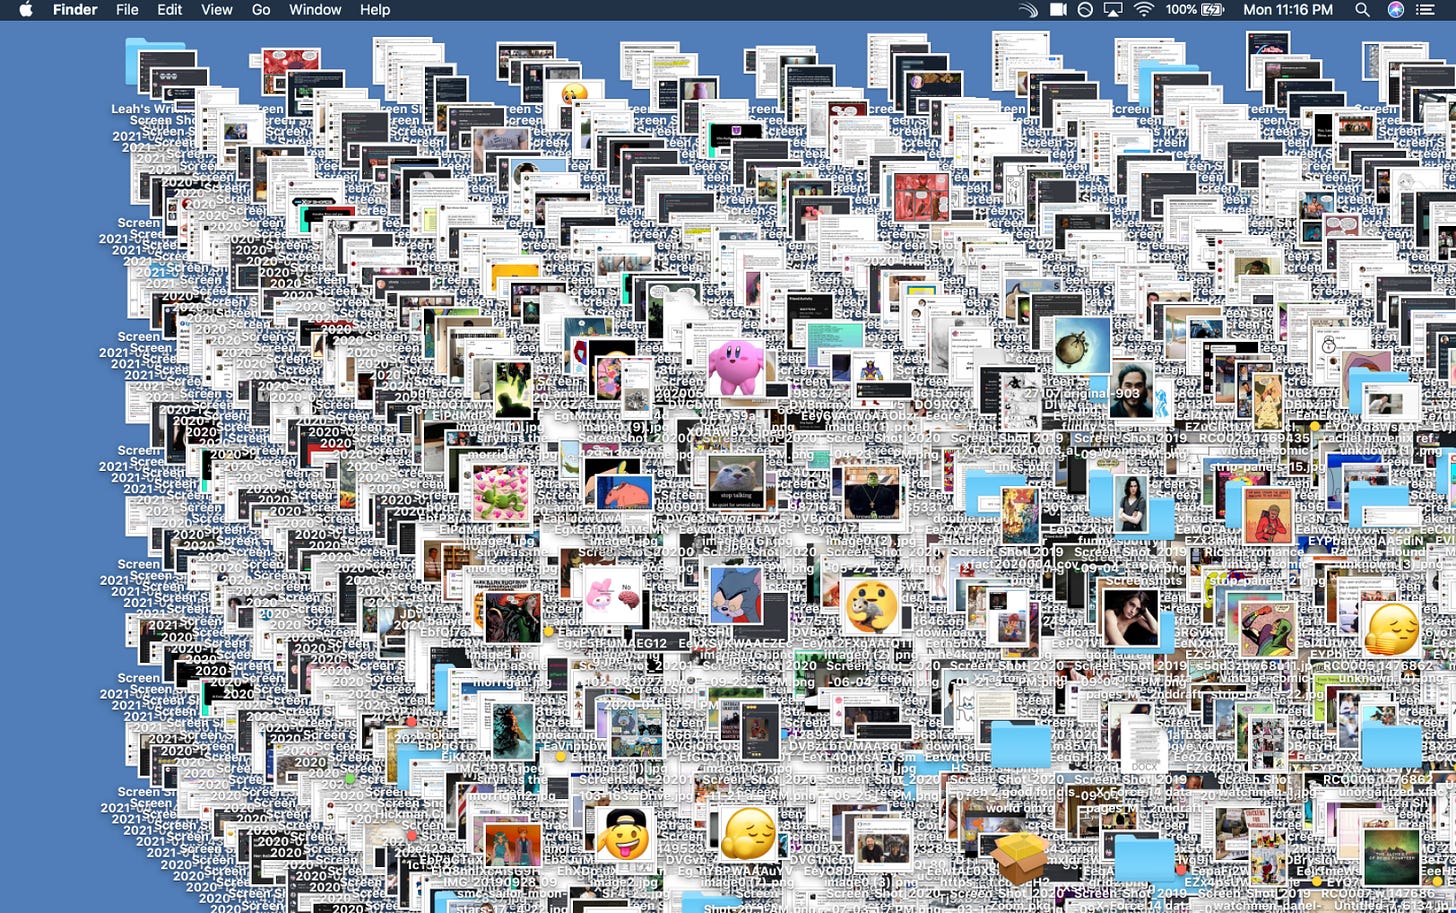Click the Wi-Fi status icon

click(1143, 10)
